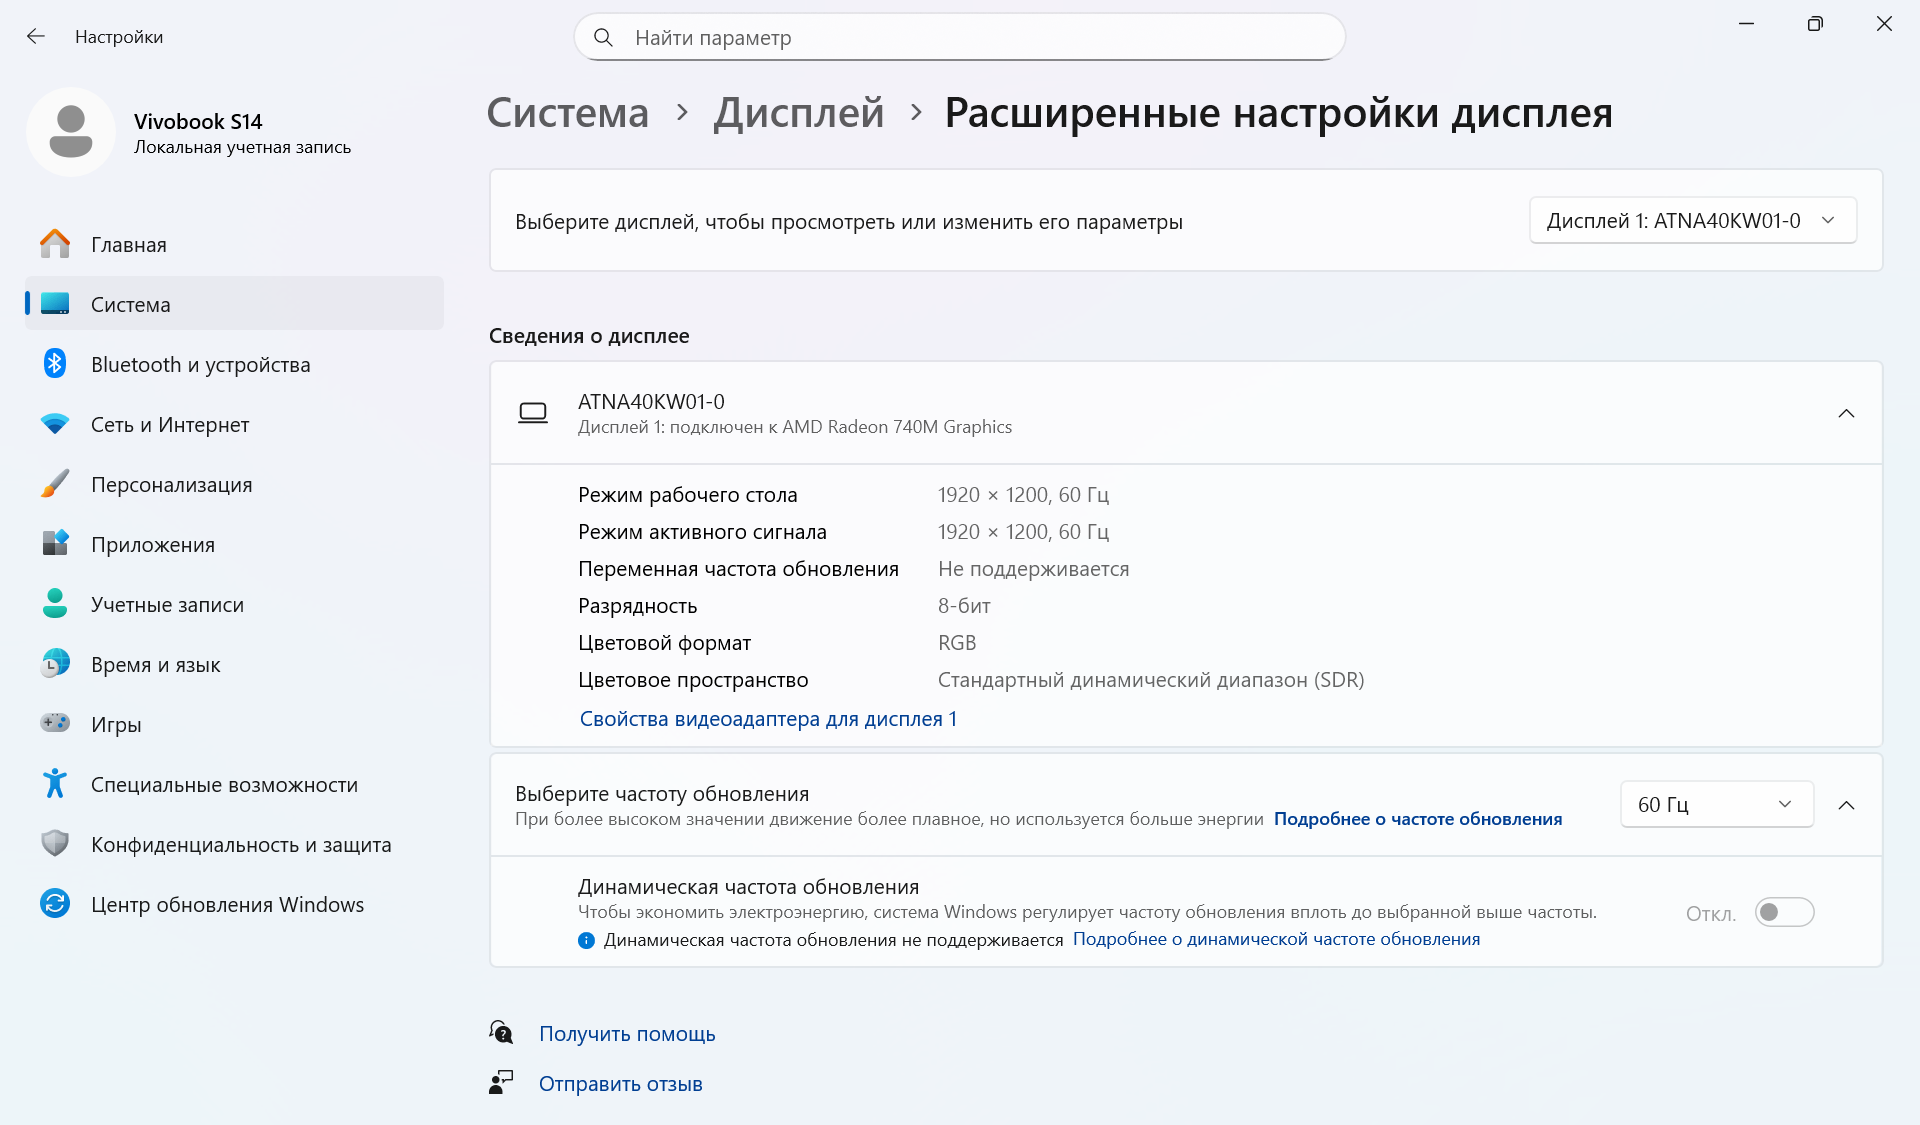Open Учетные записи section
The height and width of the screenshot is (1125, 1920).
pyautogui.click(x=234, y=604)
